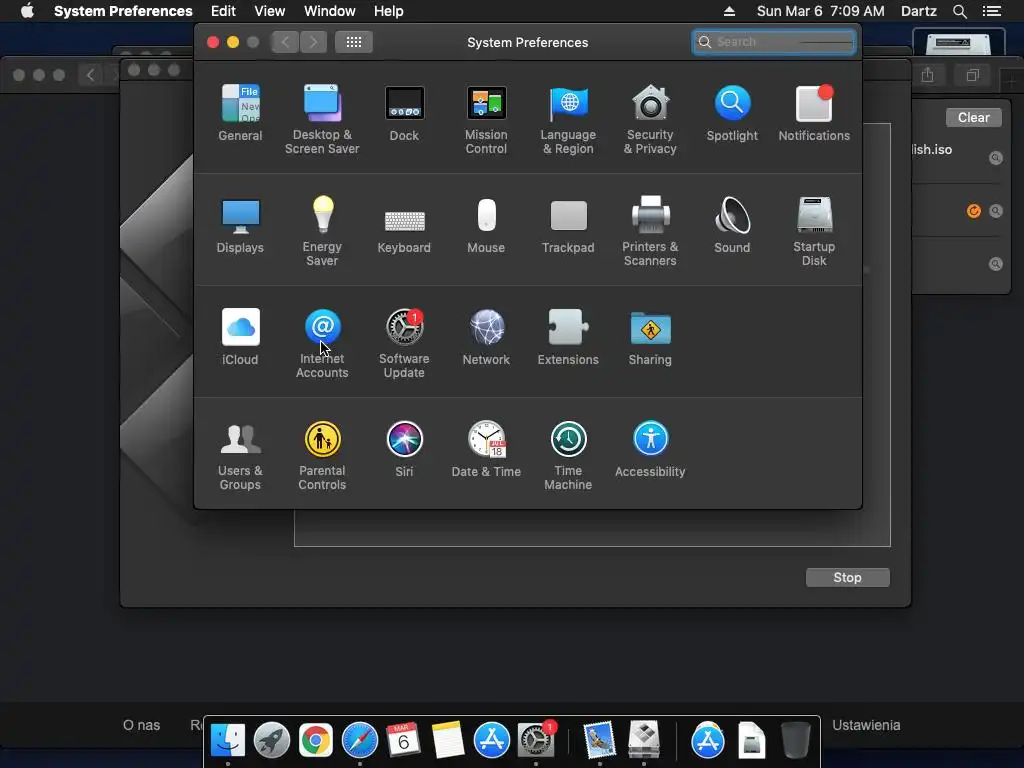Open the Trash in the Dock
The image size is (1024, 768).
tap(795, 741)
